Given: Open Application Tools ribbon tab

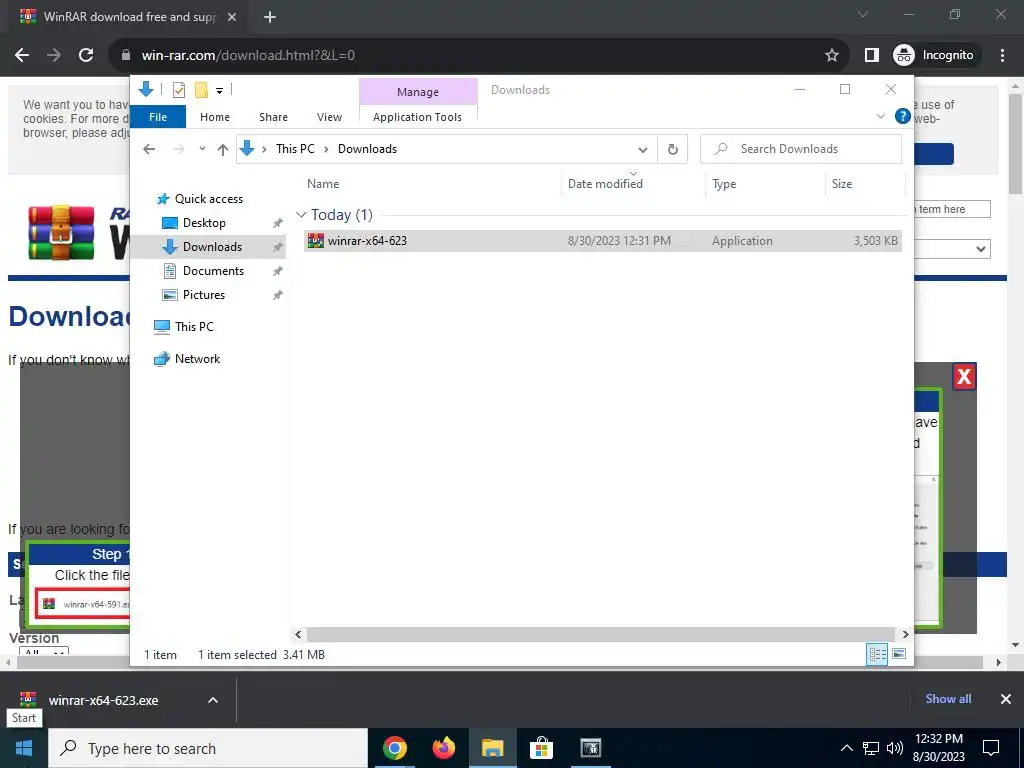Looking at the screenshot, I should [417, 117].
